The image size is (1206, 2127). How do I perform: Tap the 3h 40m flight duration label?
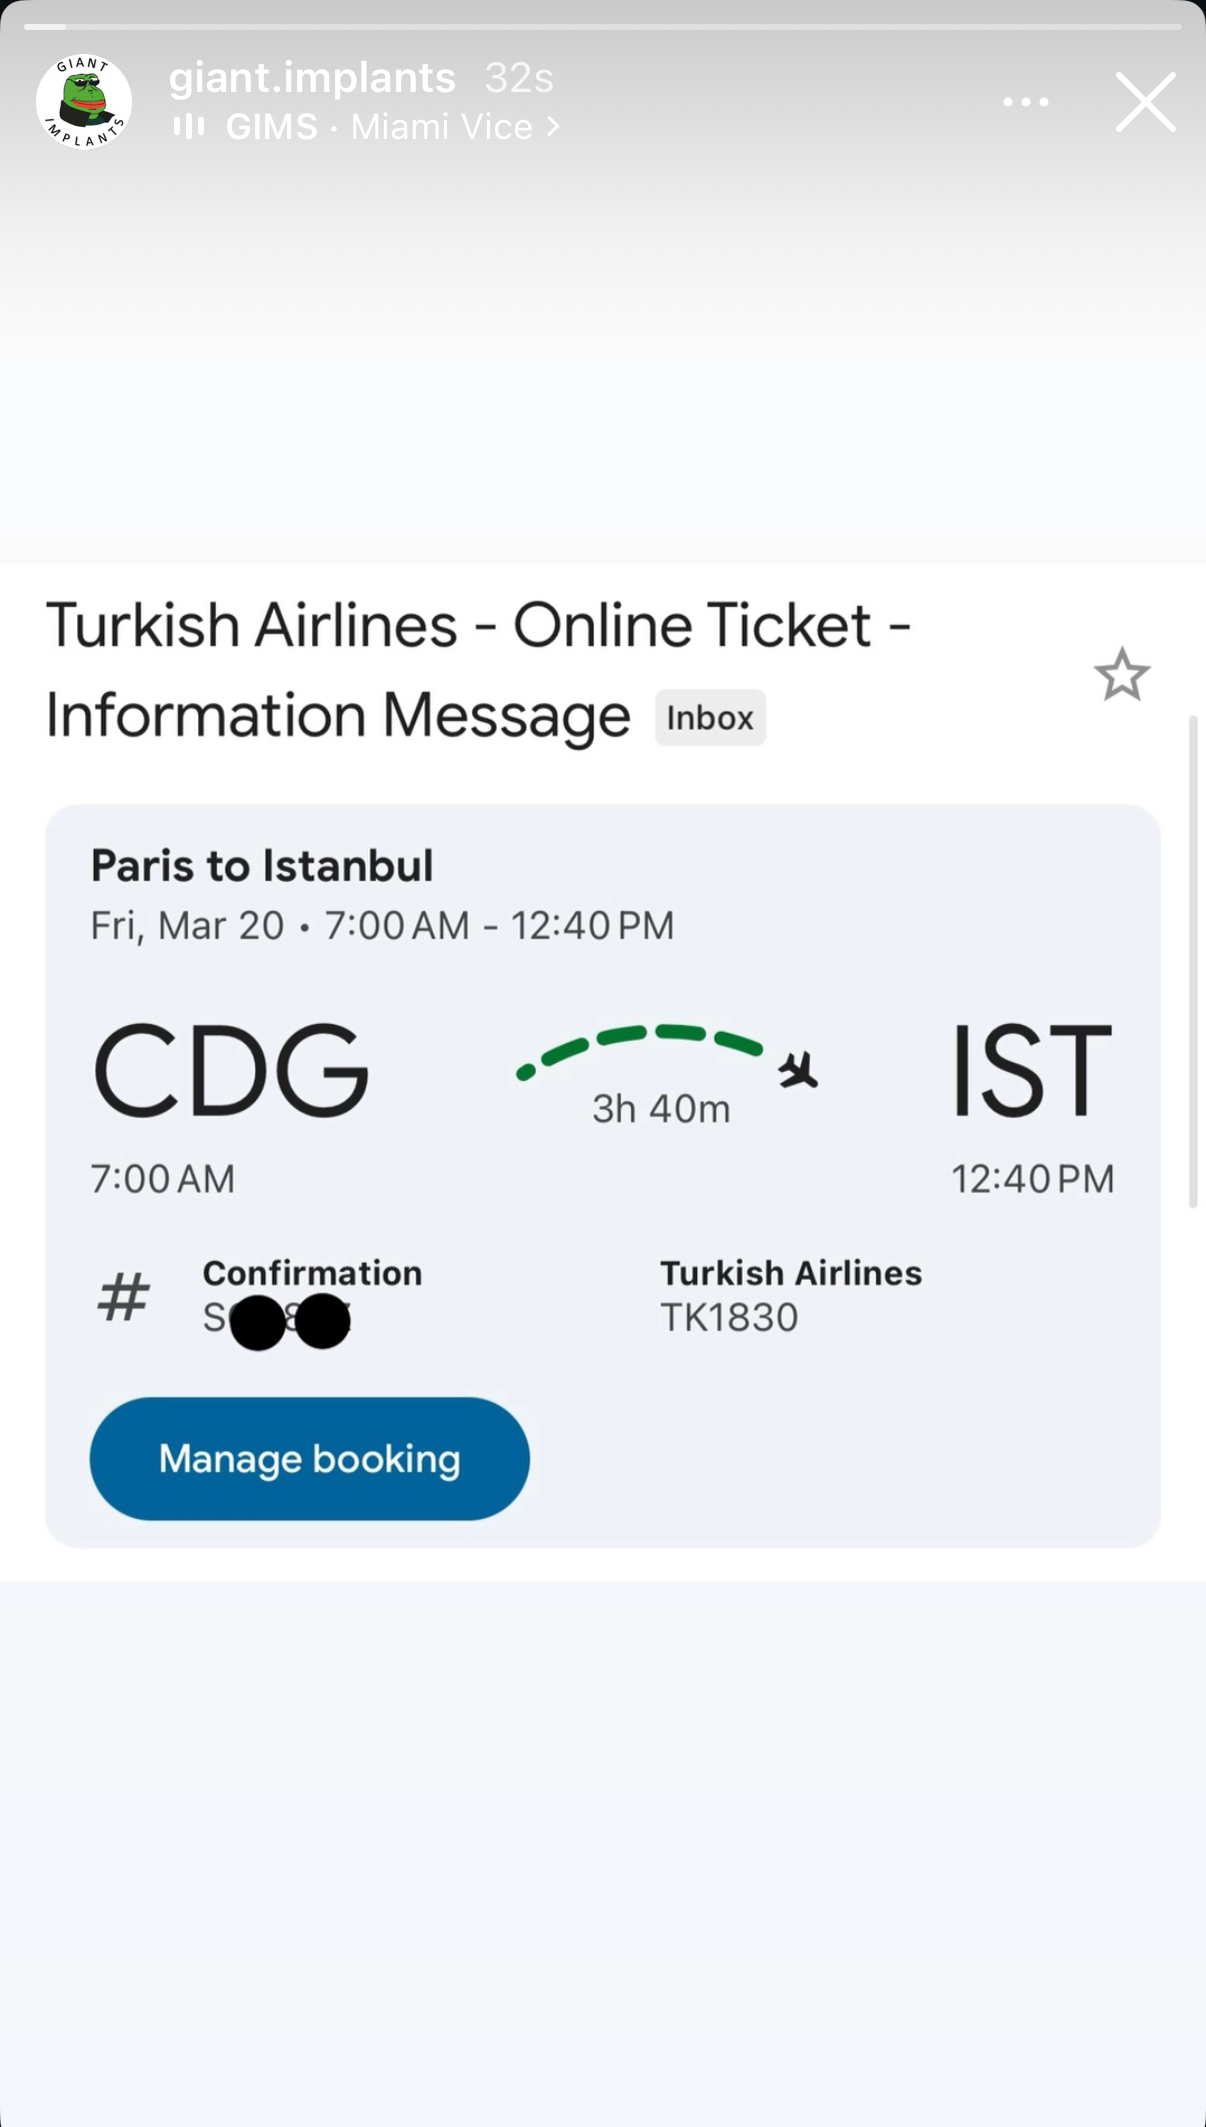[x=661, y=1109]
